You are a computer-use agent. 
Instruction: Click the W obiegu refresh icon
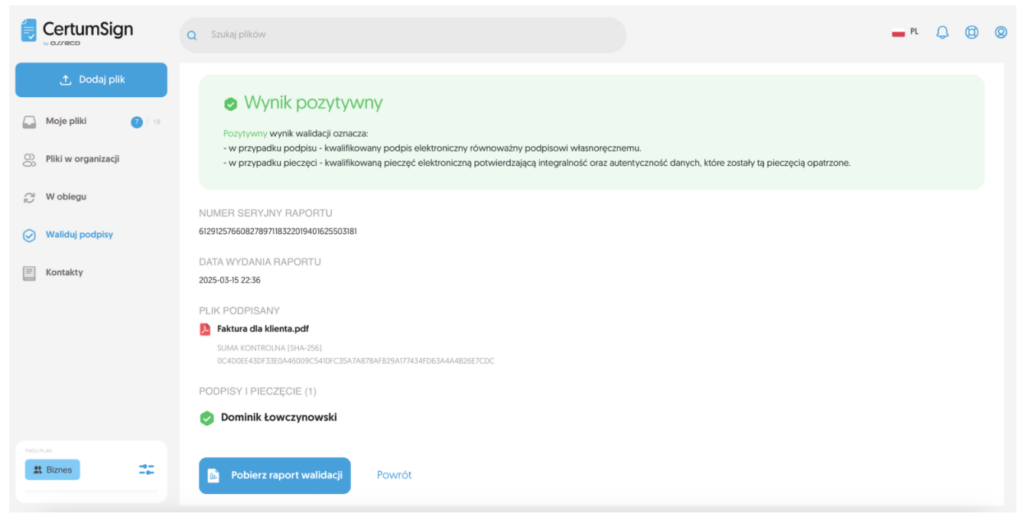(29, 197)
